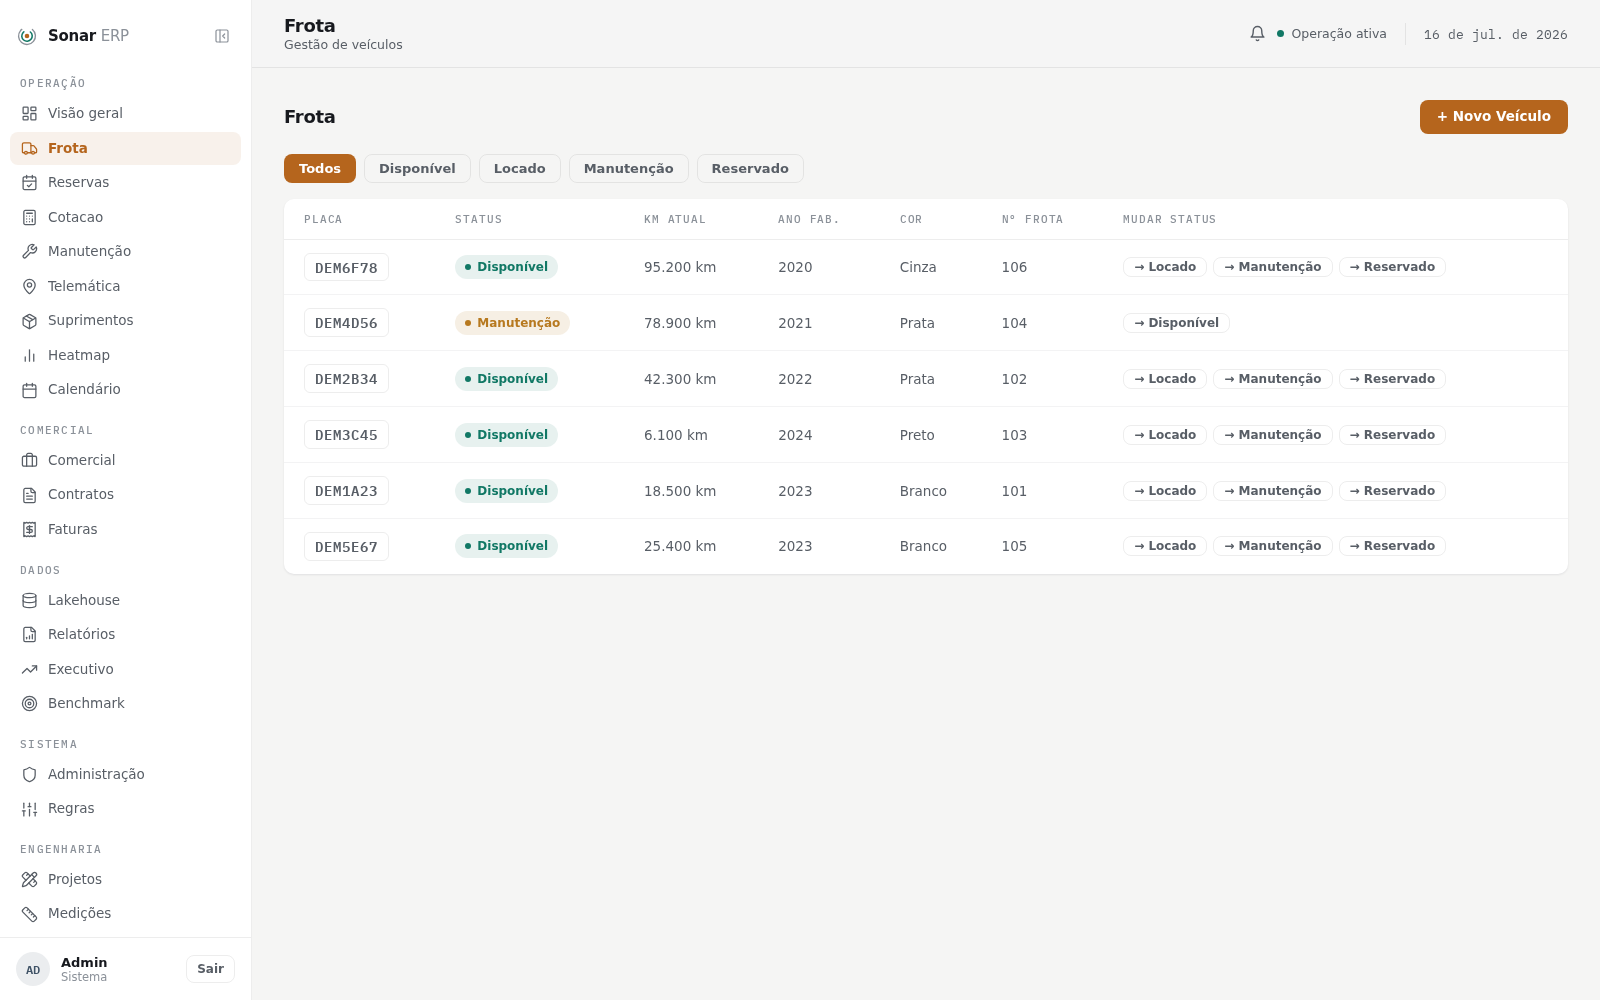Filter fleet by Disponível

click(417, 168)
